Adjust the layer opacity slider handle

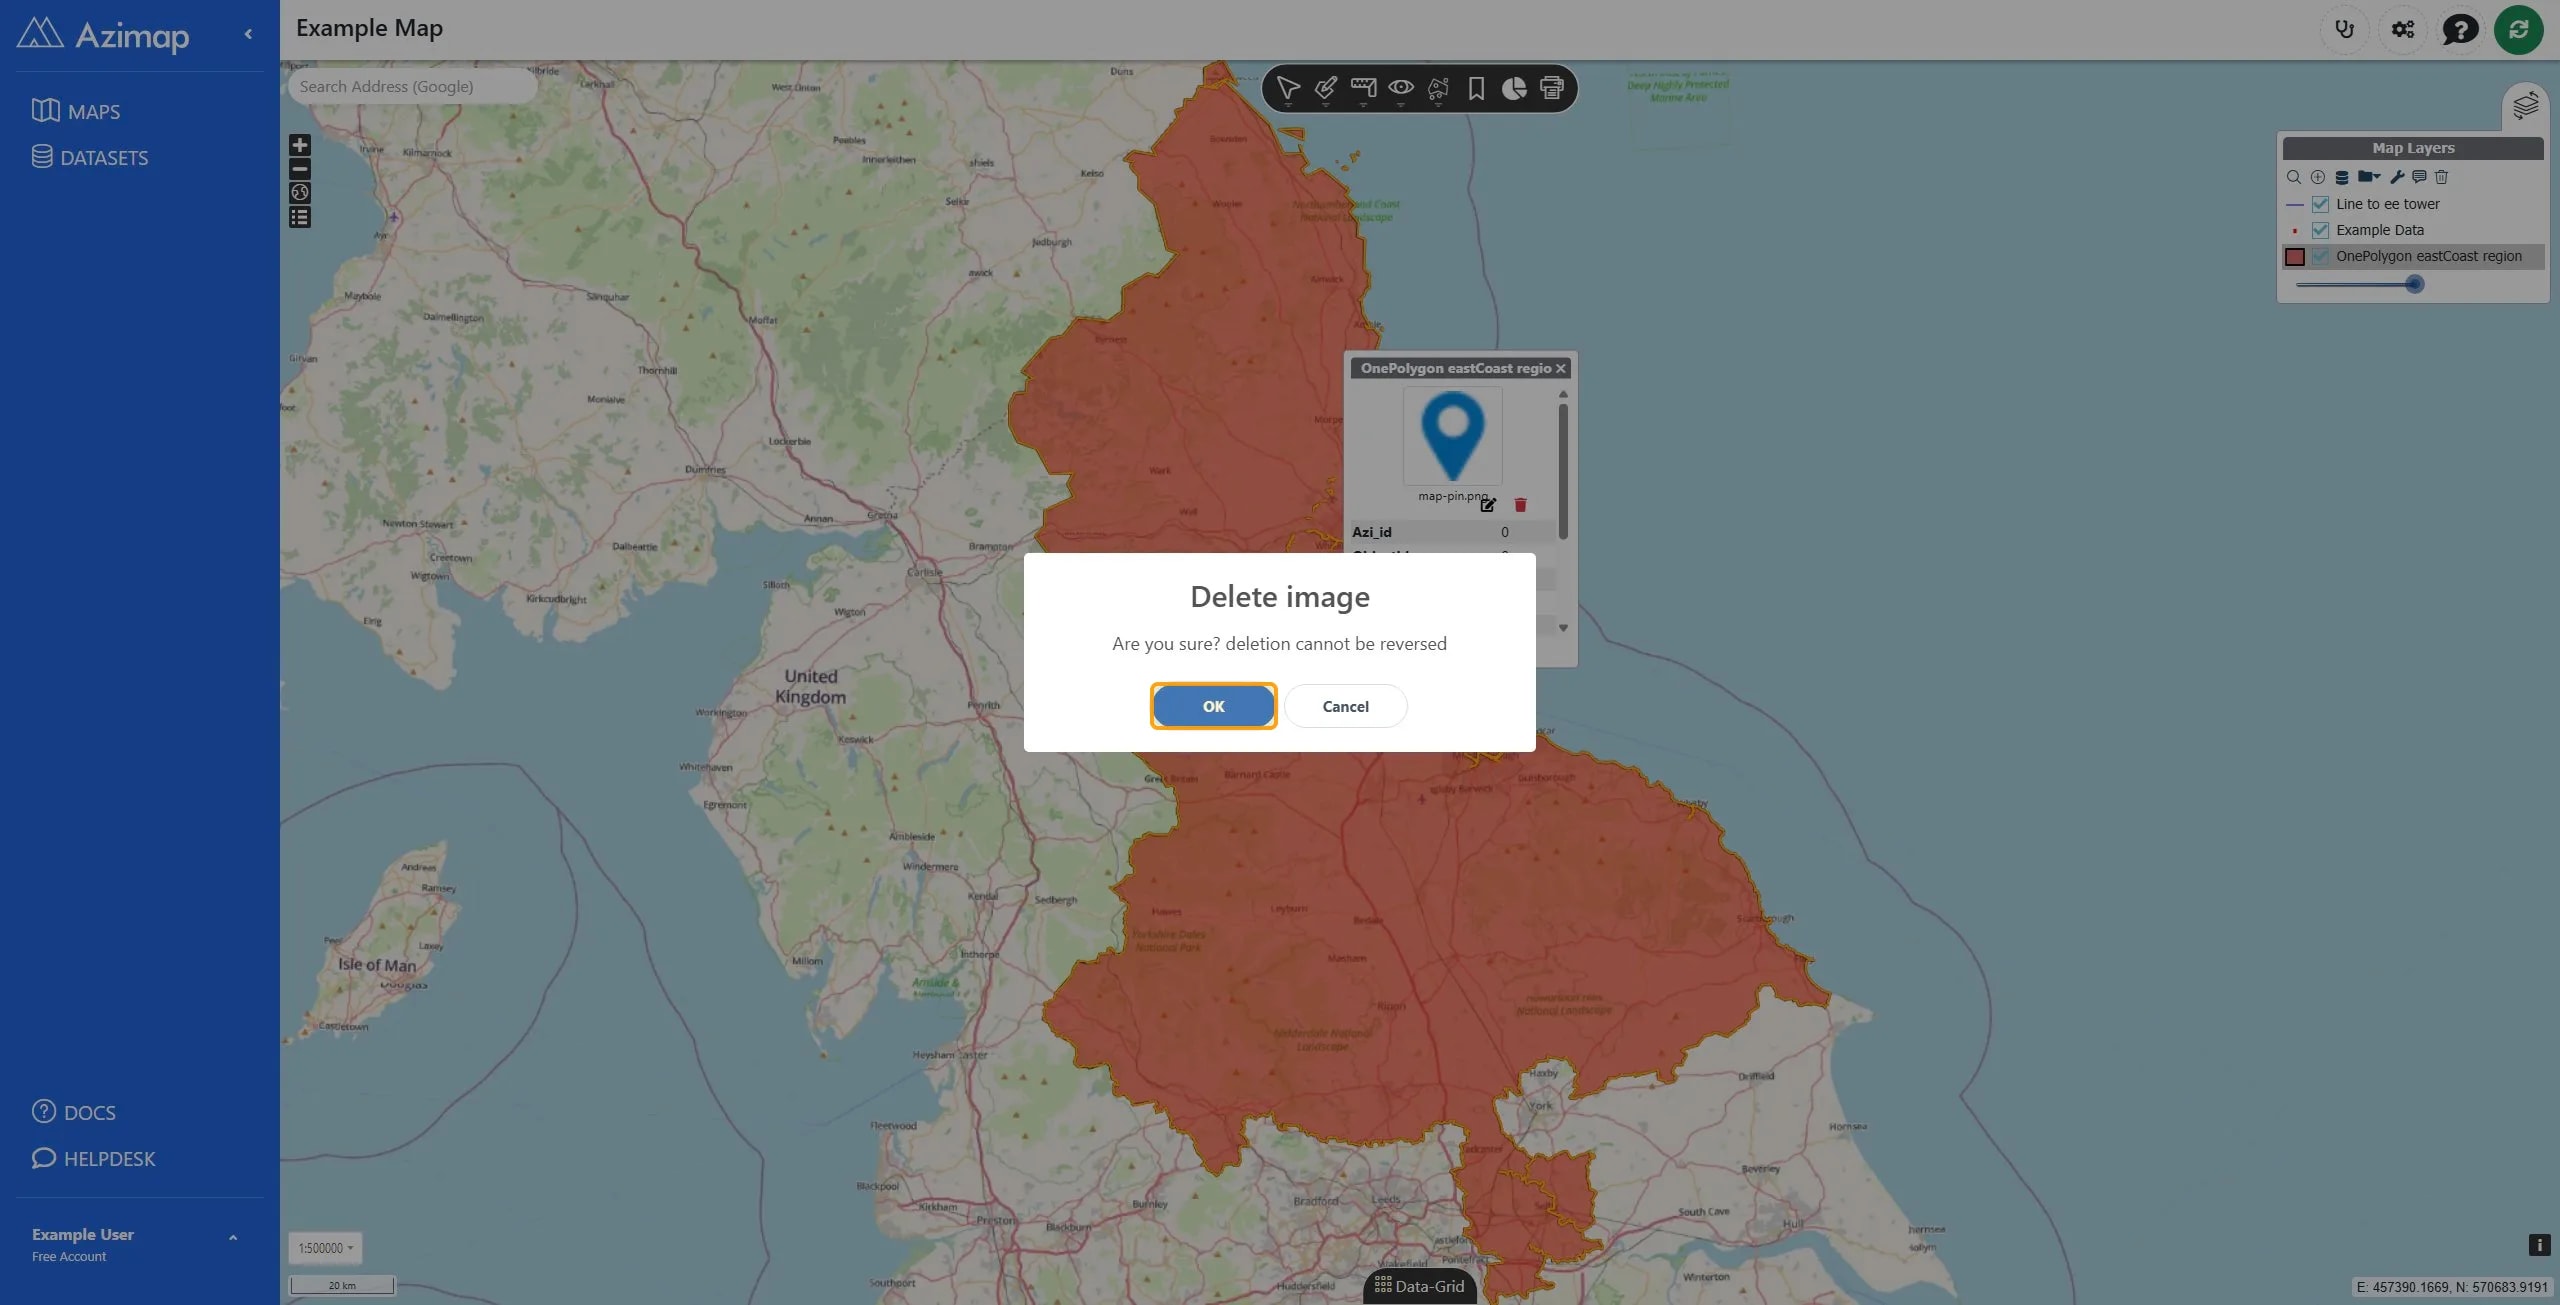point(2414,284)
